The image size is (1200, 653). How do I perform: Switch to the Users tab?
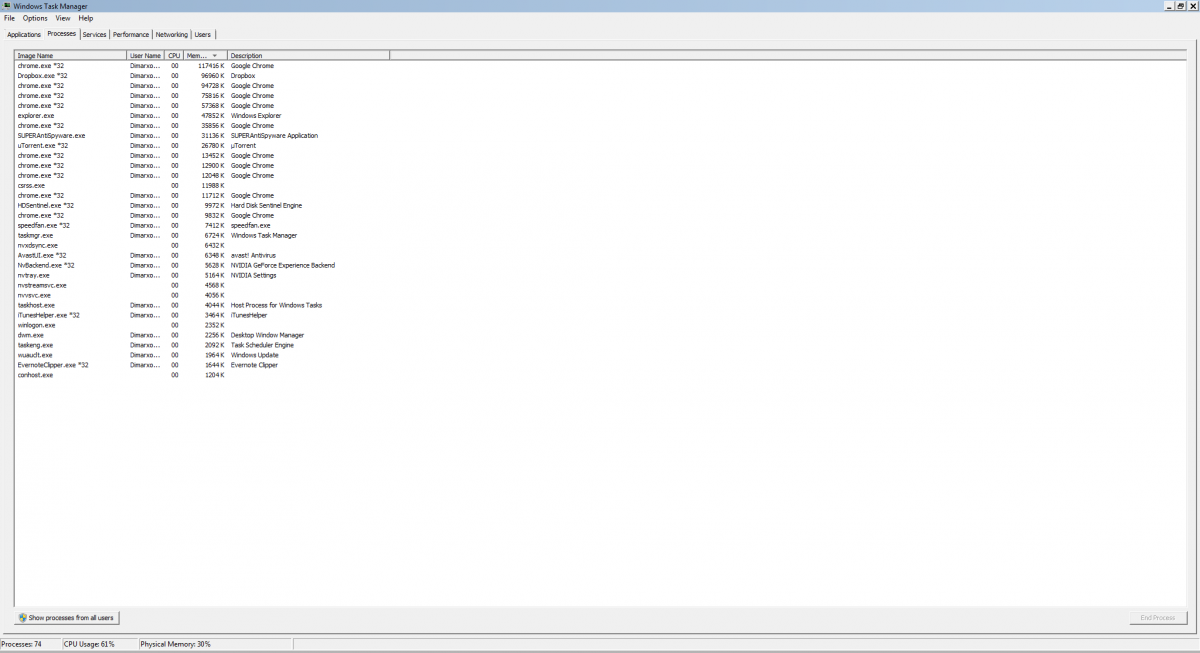pos(203,35)
